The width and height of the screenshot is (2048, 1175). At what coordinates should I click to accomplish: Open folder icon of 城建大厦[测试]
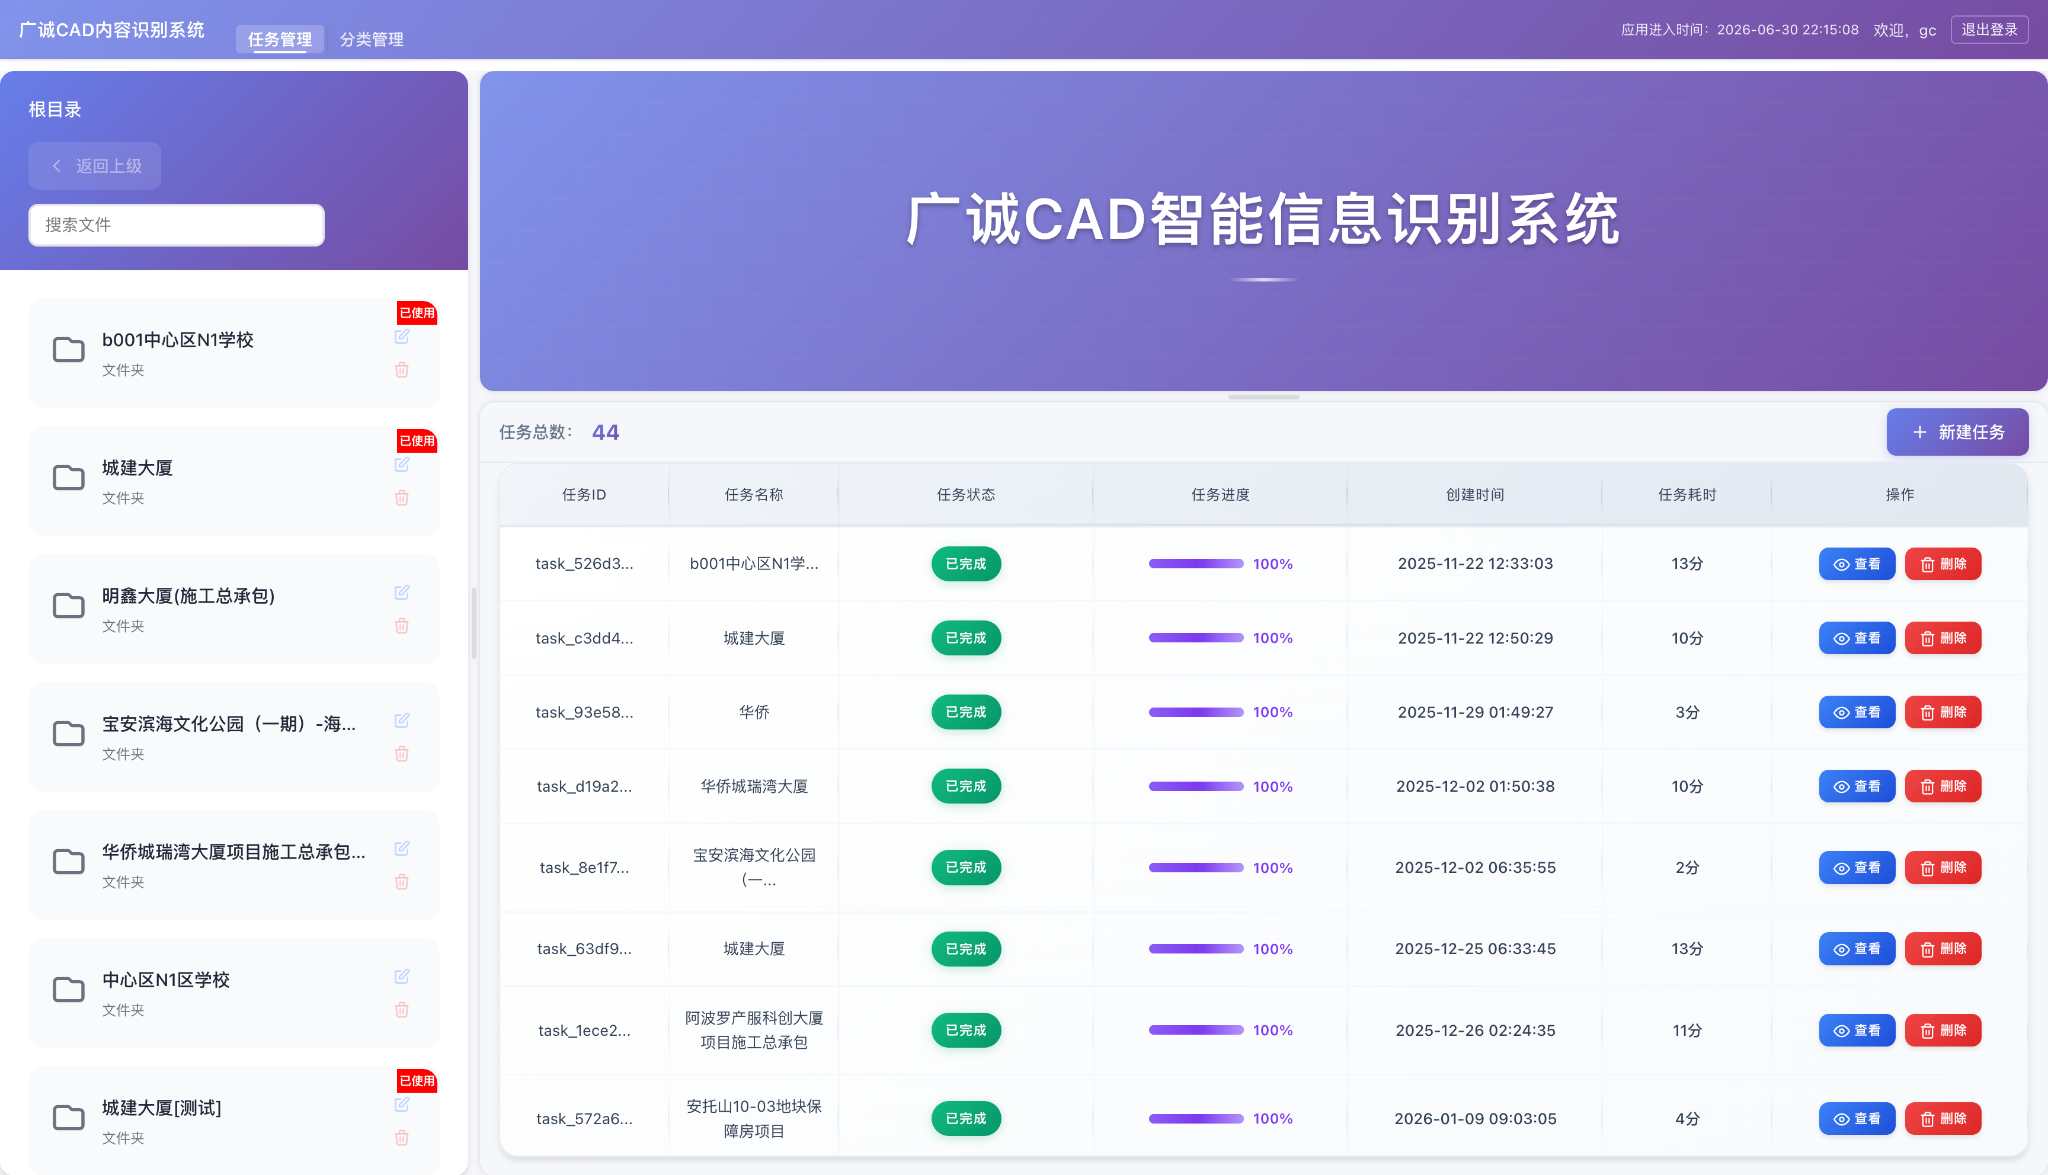pos(69,1118)
